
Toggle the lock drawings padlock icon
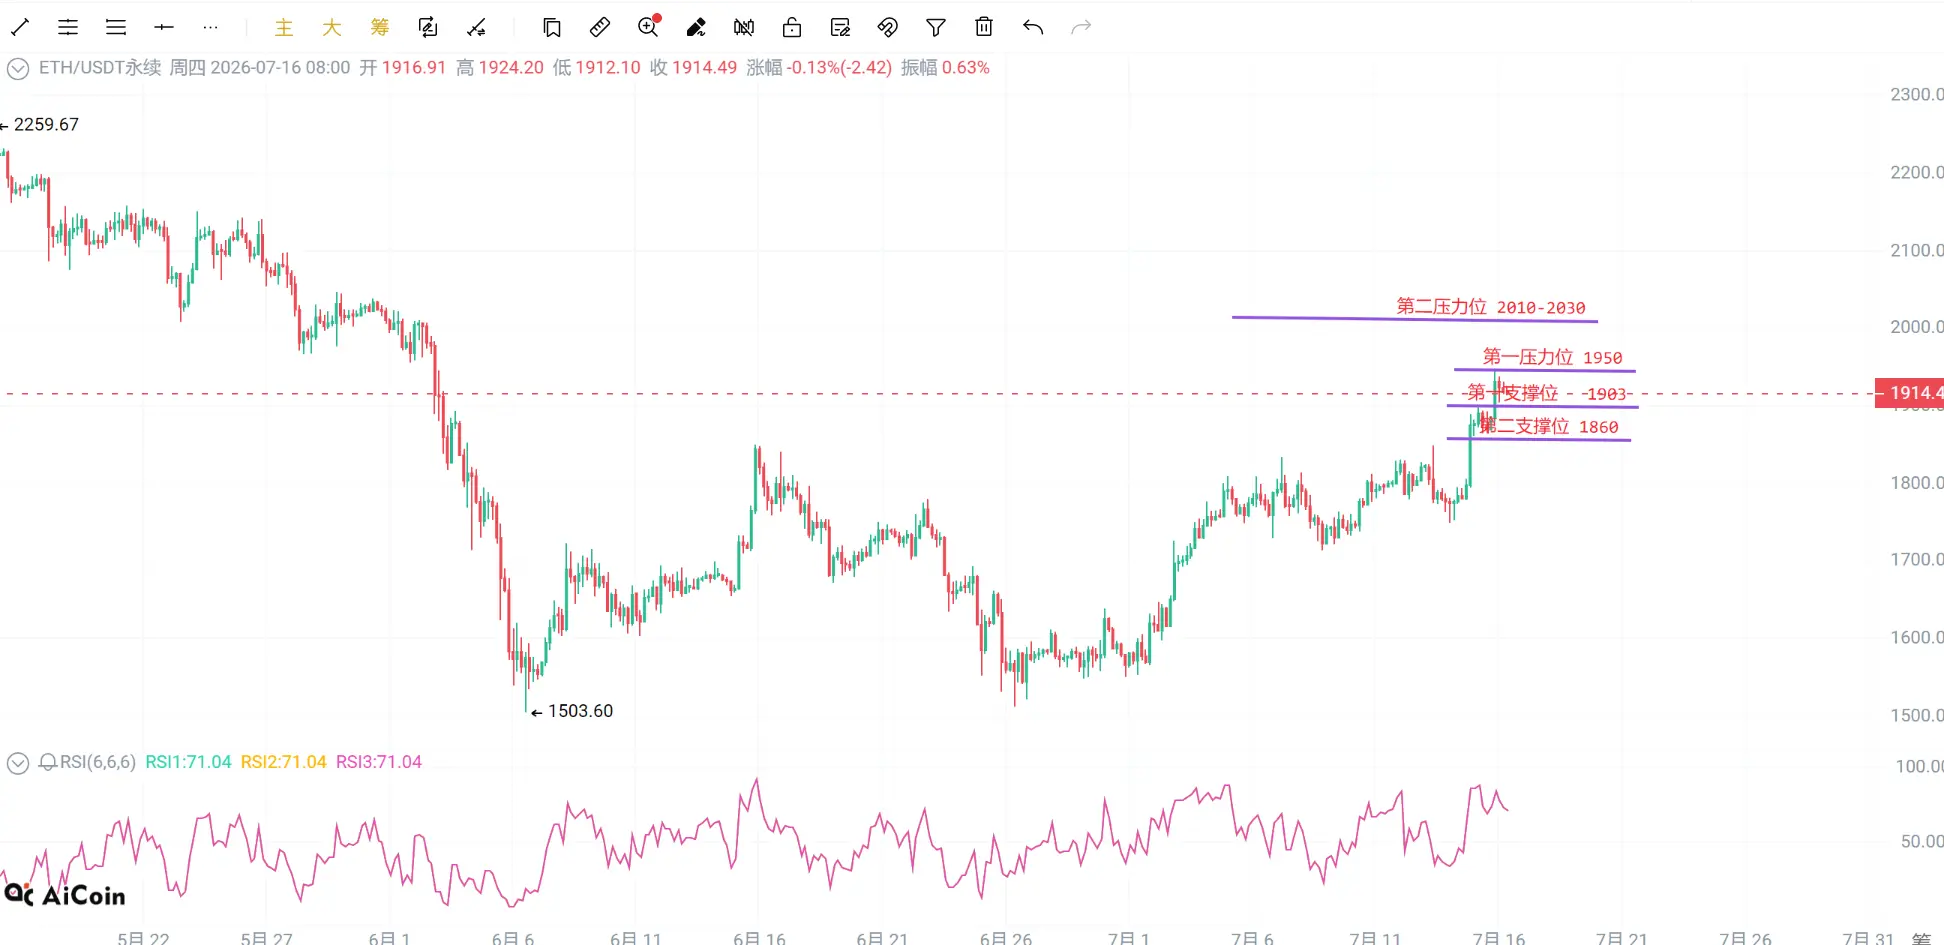click(x=792, y=27)
